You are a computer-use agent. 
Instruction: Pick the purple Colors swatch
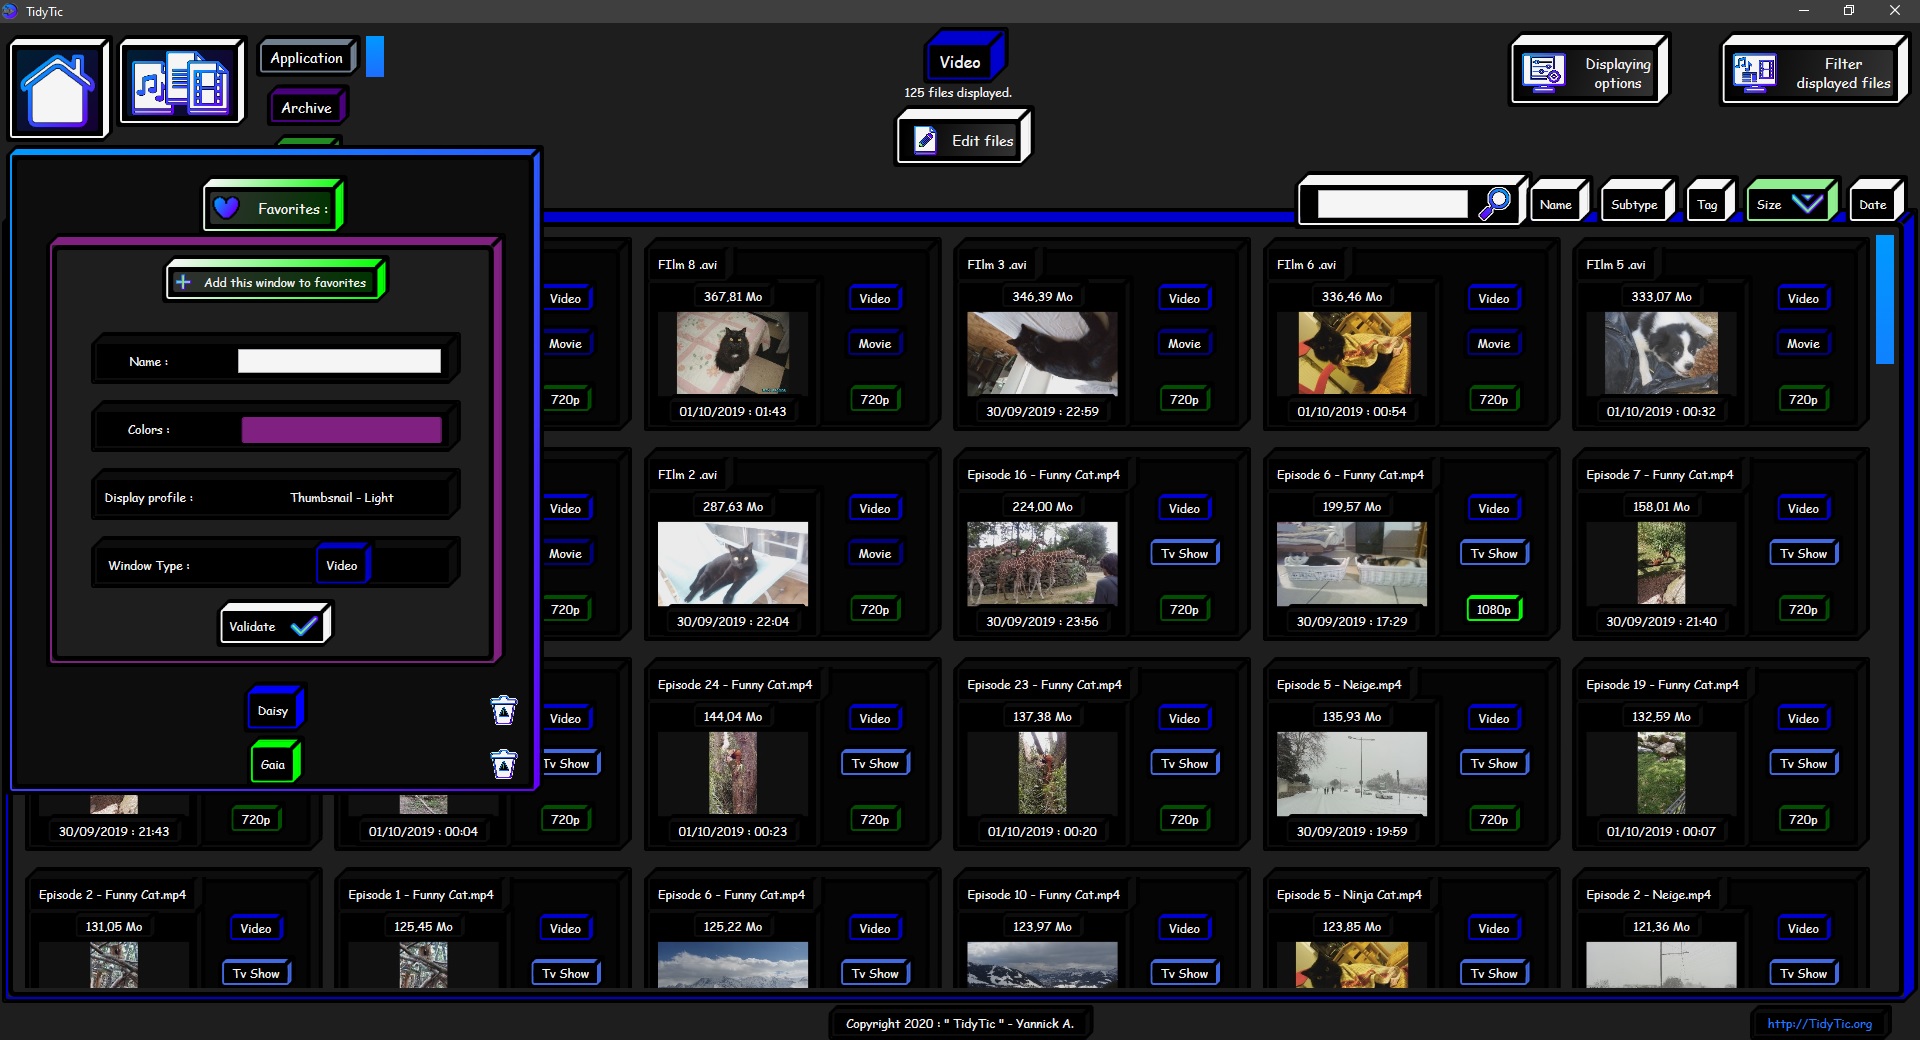(x=341, y=430)
